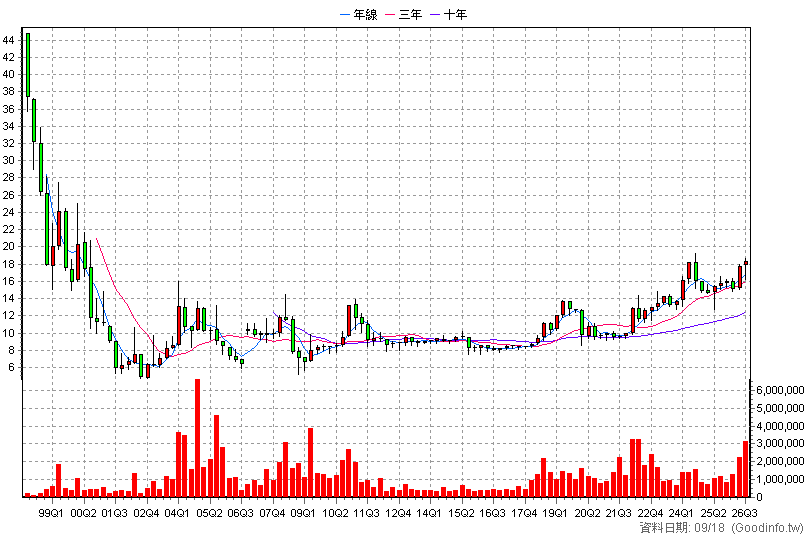Click the tallest red volume bar
808x540 pixels.
[197, 438]
